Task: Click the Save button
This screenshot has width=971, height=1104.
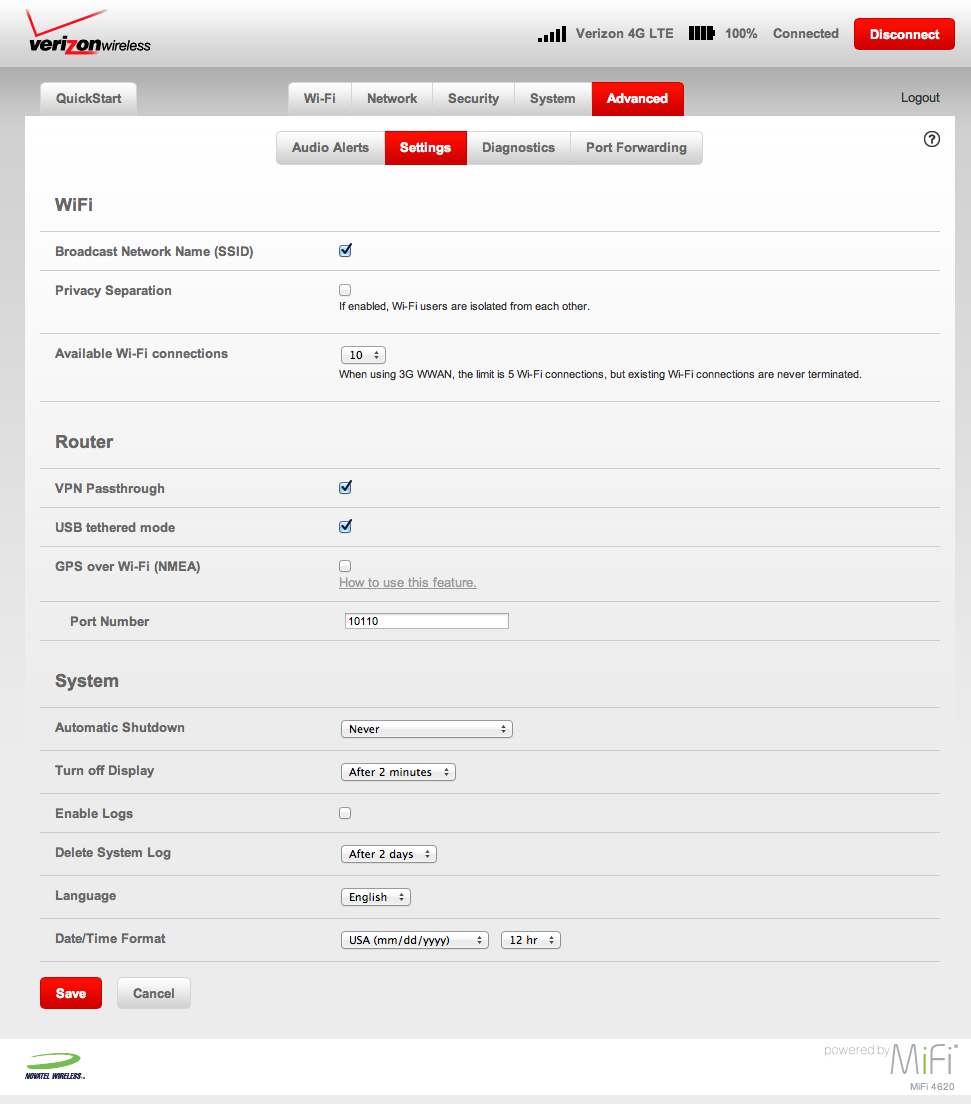Action: 71,993
